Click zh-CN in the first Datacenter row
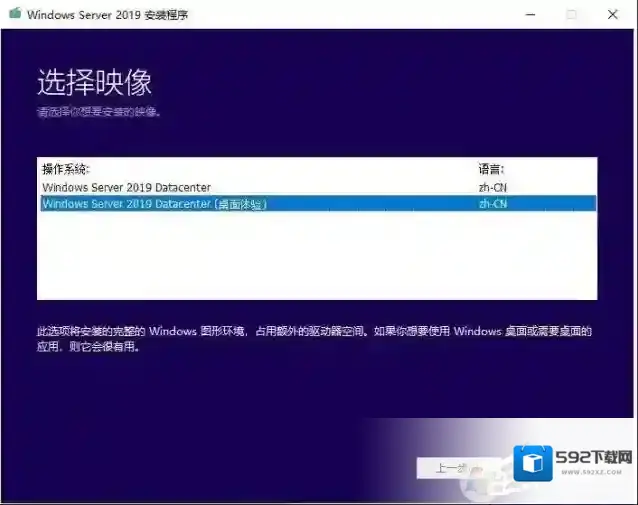 493,187
